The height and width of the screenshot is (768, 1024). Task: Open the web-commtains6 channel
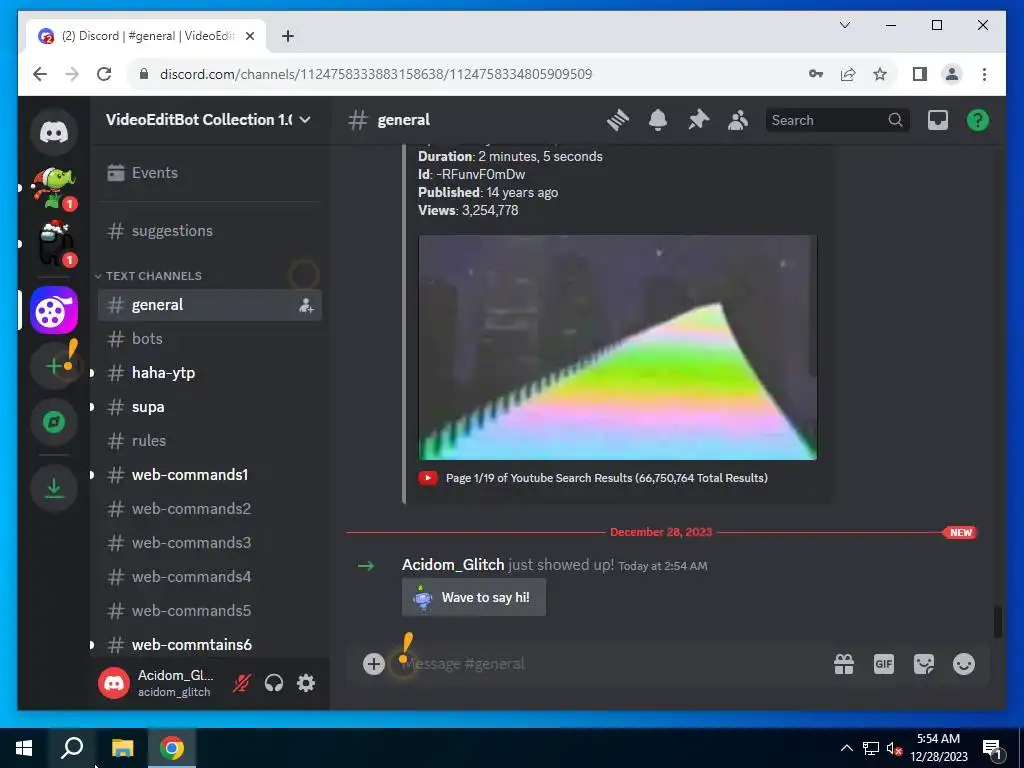(x=209, y=645)
